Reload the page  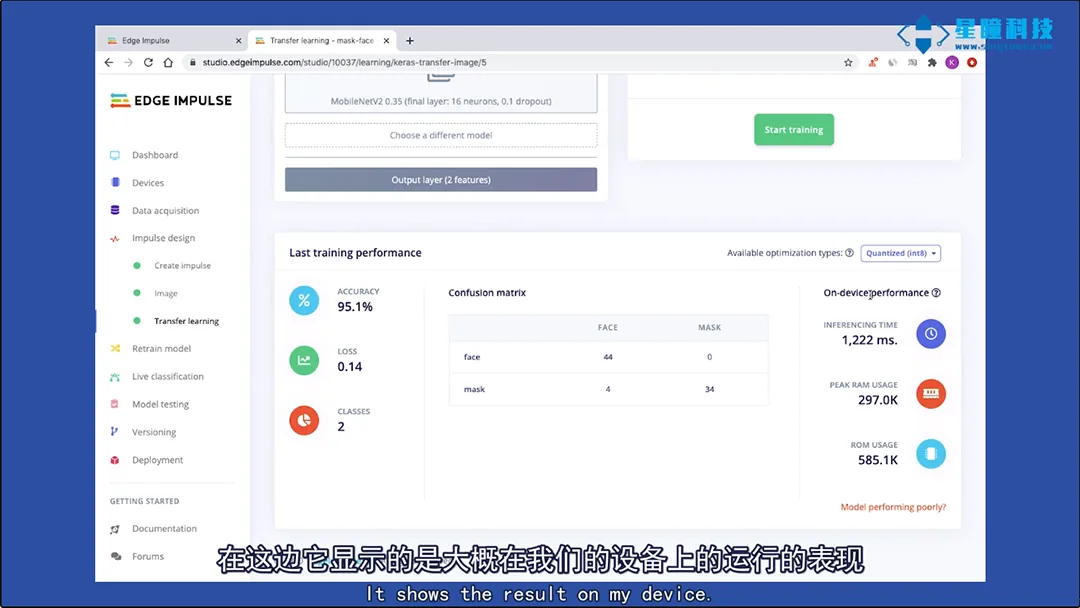pos(148,63)
